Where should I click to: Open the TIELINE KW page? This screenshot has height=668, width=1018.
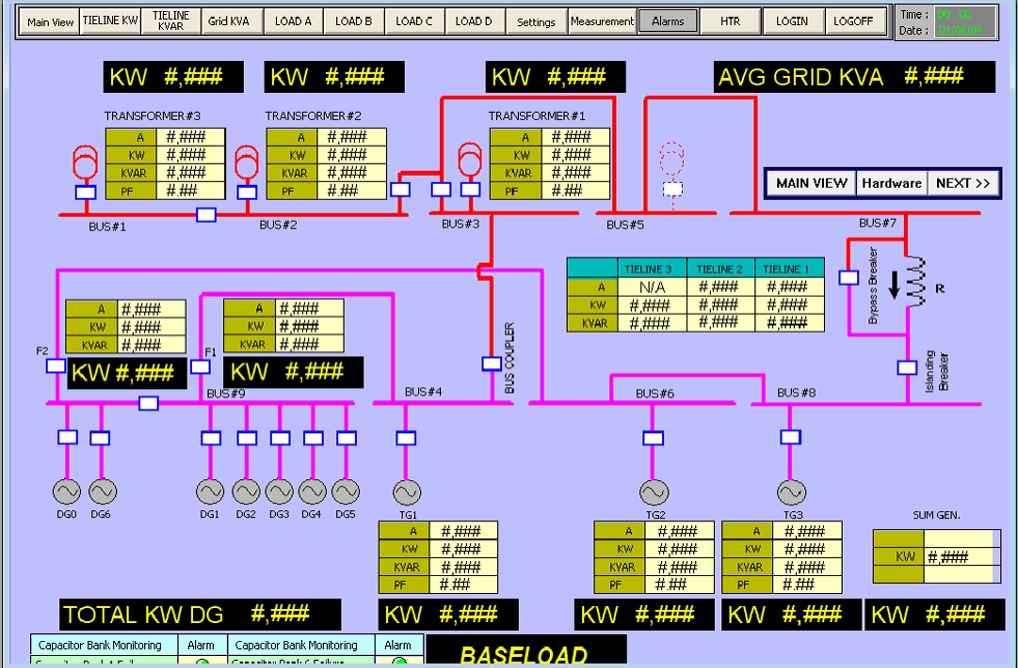[110, 21]
